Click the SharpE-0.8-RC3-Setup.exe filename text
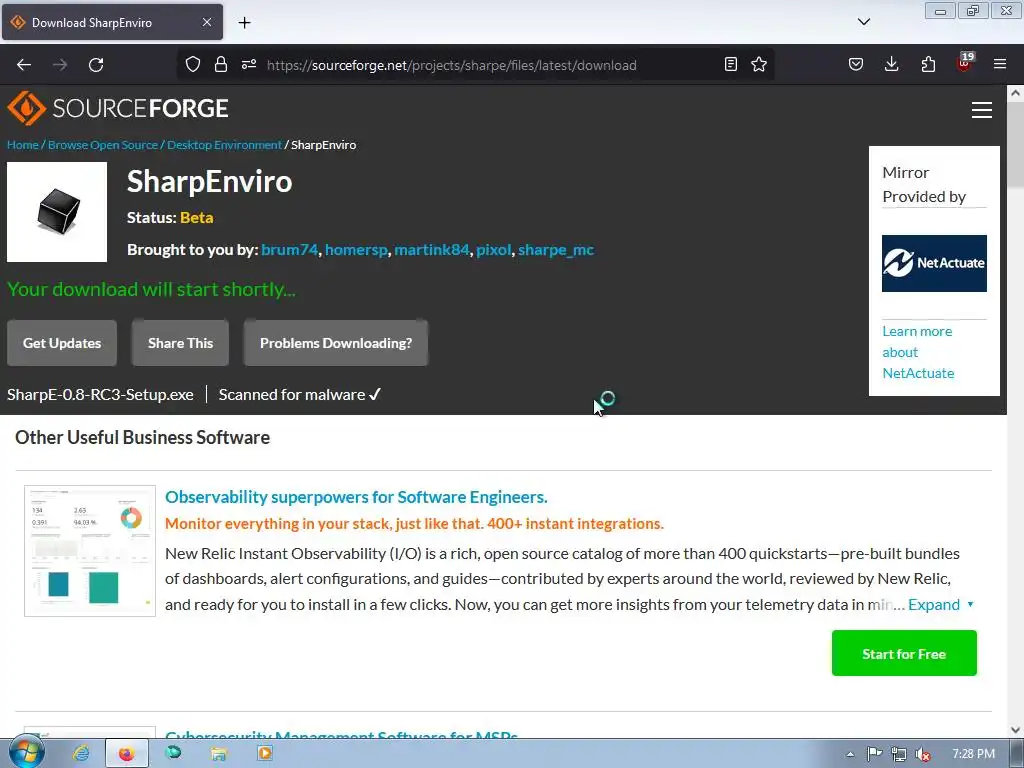 pos(100,394)
